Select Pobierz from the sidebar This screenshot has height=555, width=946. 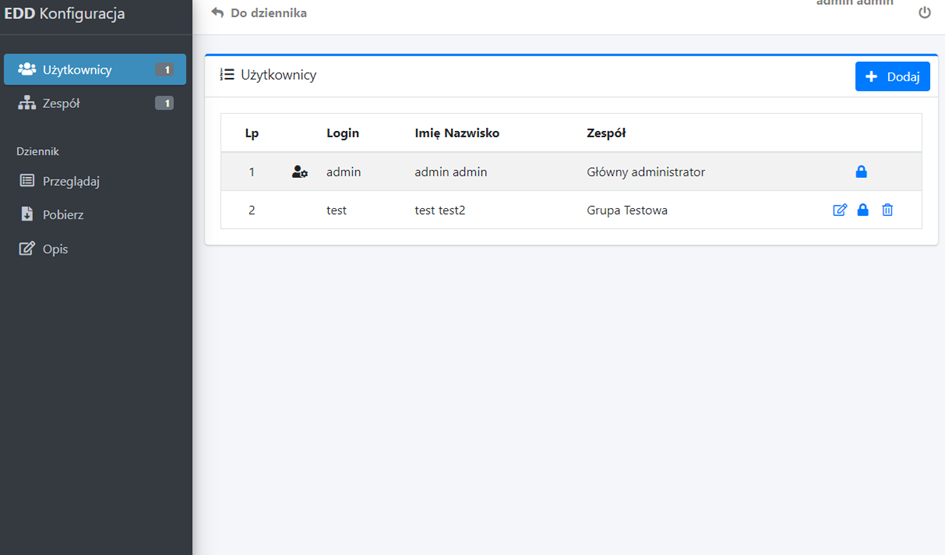(62, 215)
